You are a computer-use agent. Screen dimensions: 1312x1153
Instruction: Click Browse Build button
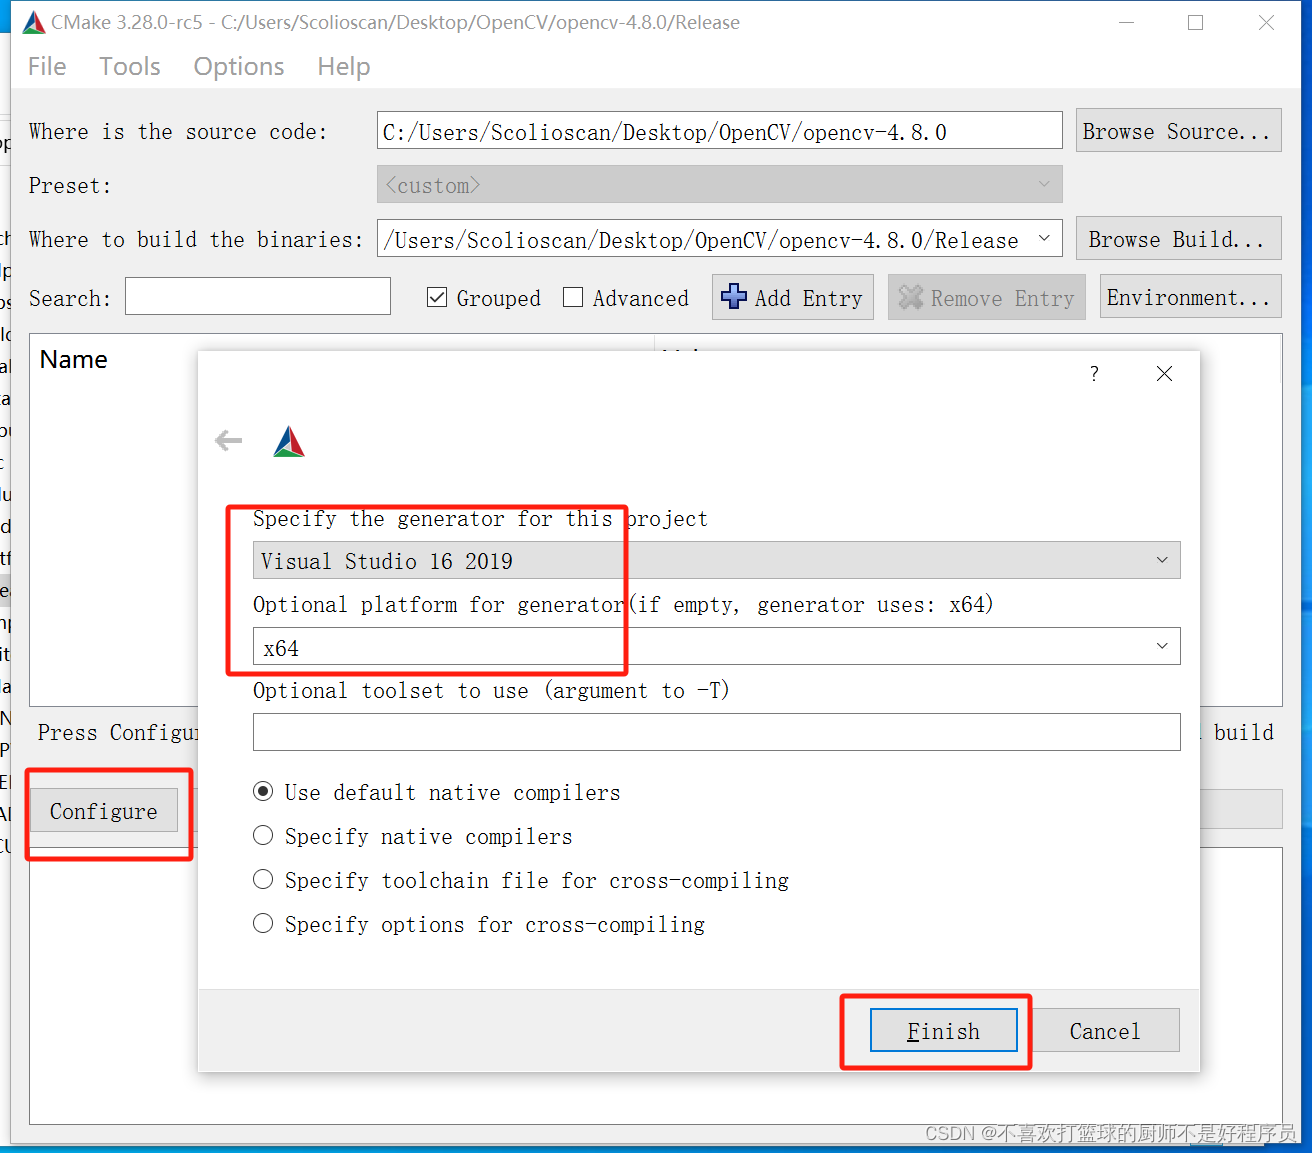coord(1178,238)
